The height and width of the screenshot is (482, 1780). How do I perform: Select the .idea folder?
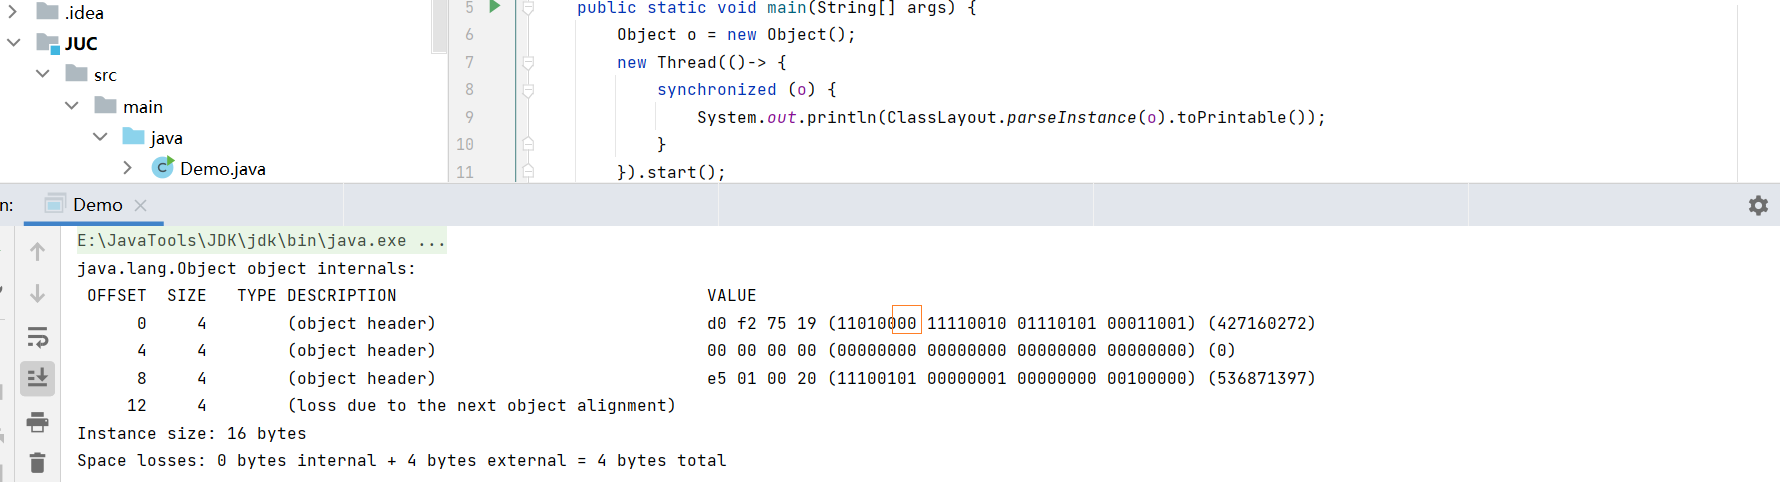(x=84, y=13)
